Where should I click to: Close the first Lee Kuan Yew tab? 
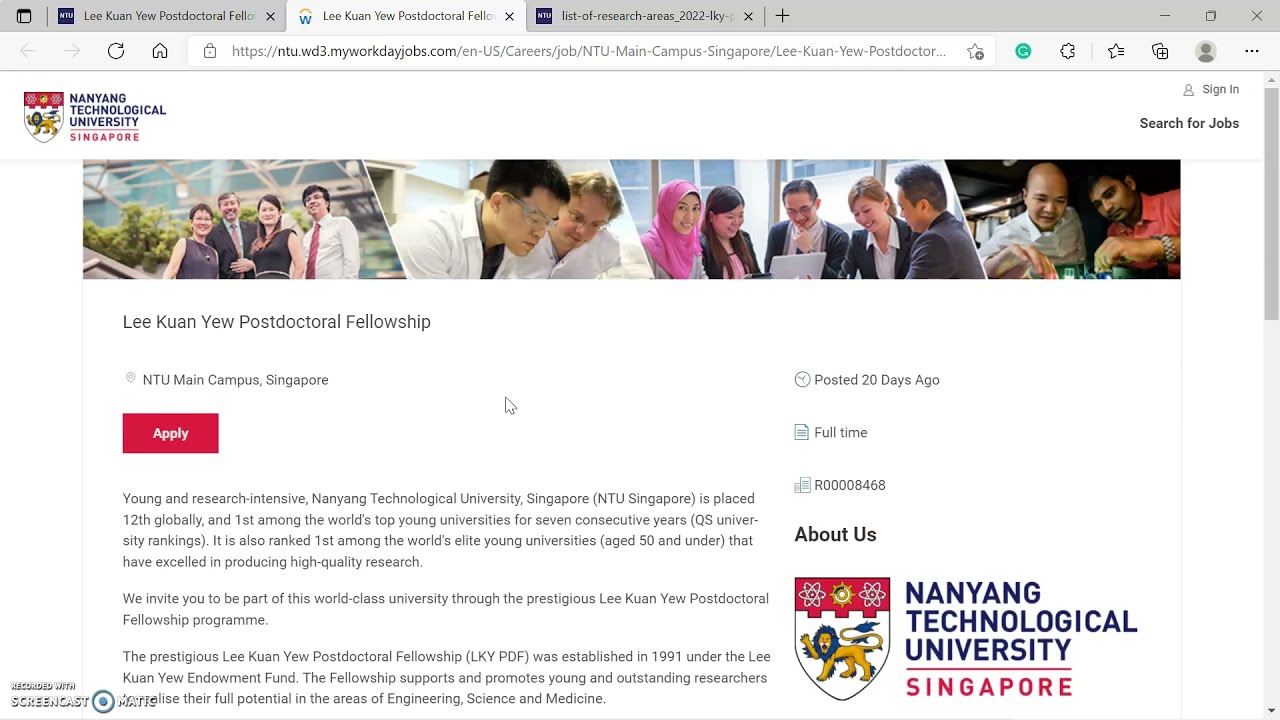point(270,16)
